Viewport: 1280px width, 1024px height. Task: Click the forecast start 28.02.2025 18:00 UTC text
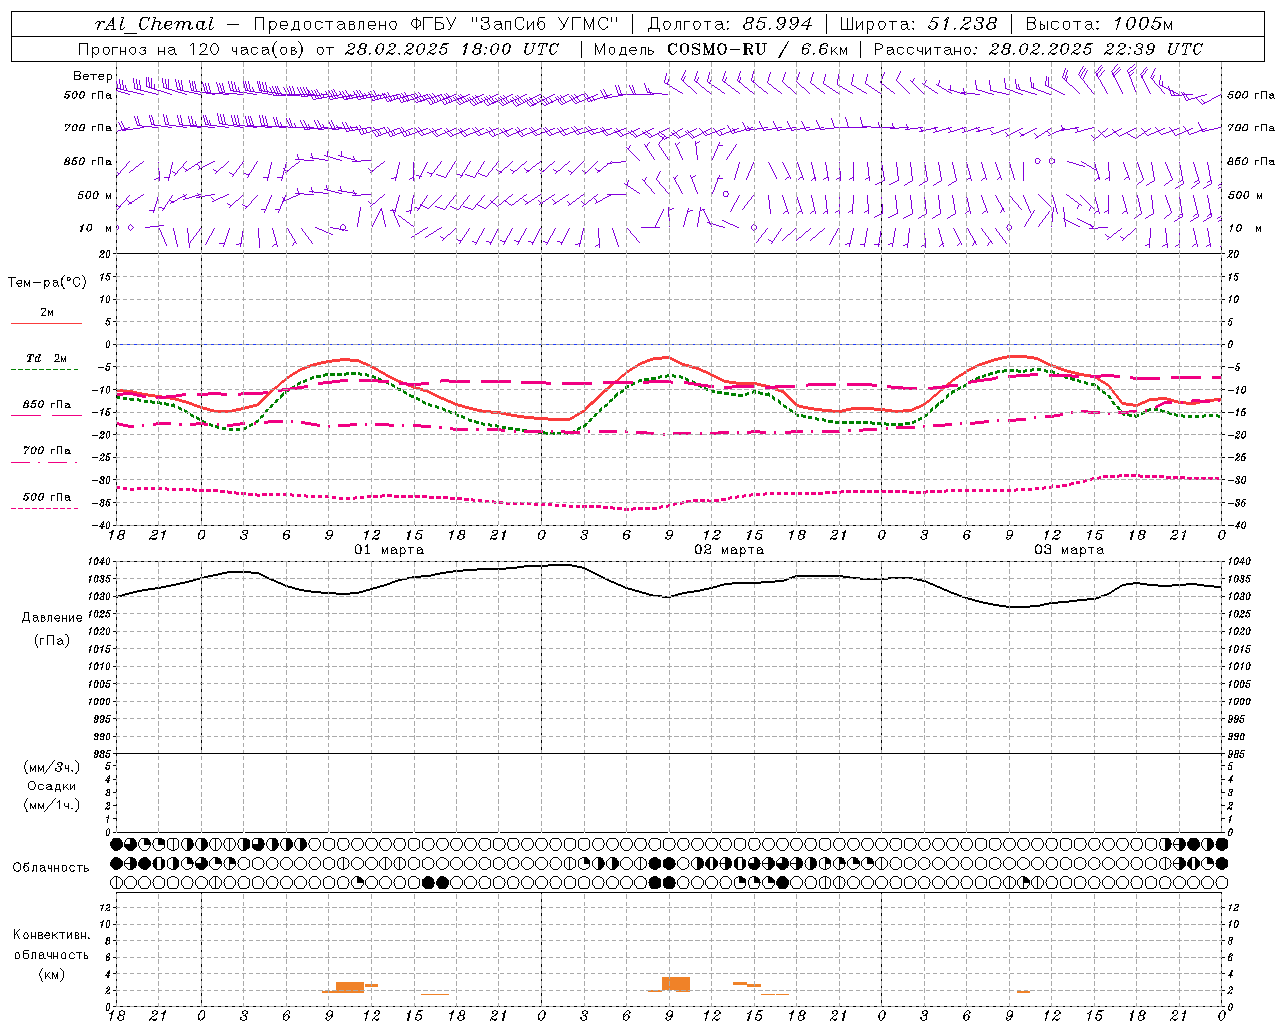click(451, 49)
